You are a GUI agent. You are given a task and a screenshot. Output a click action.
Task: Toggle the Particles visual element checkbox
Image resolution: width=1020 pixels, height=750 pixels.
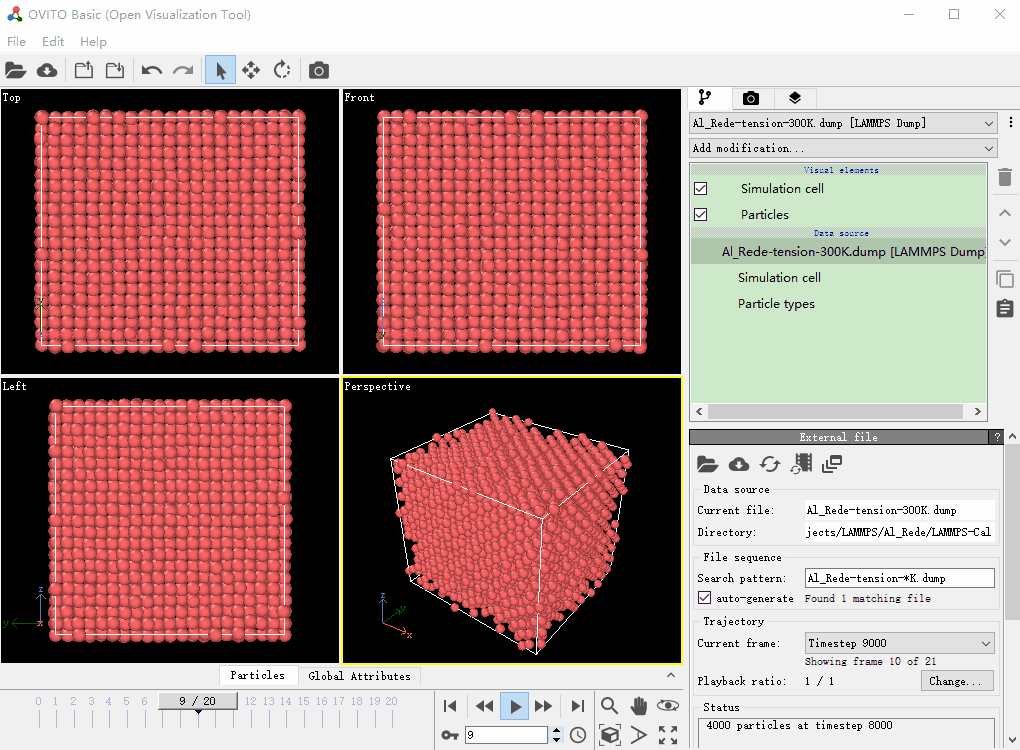point(701,214)
